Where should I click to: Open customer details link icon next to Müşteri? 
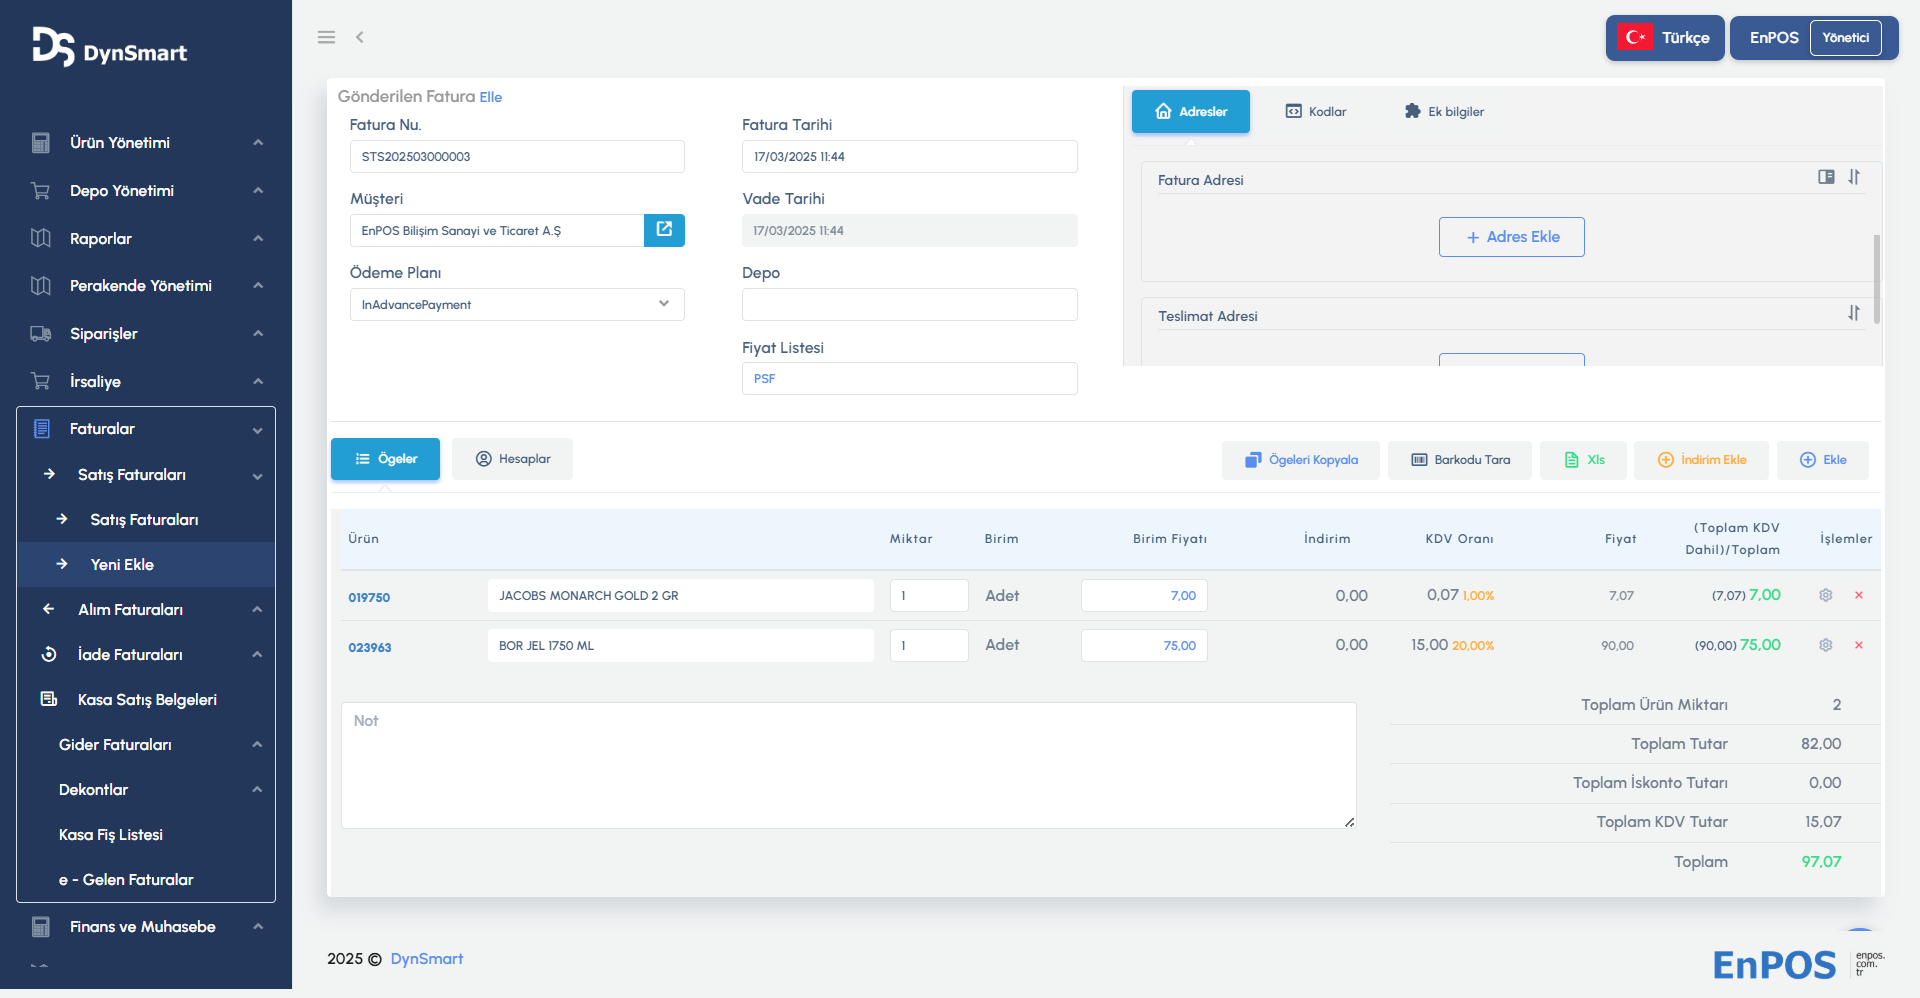click(664, 230)
